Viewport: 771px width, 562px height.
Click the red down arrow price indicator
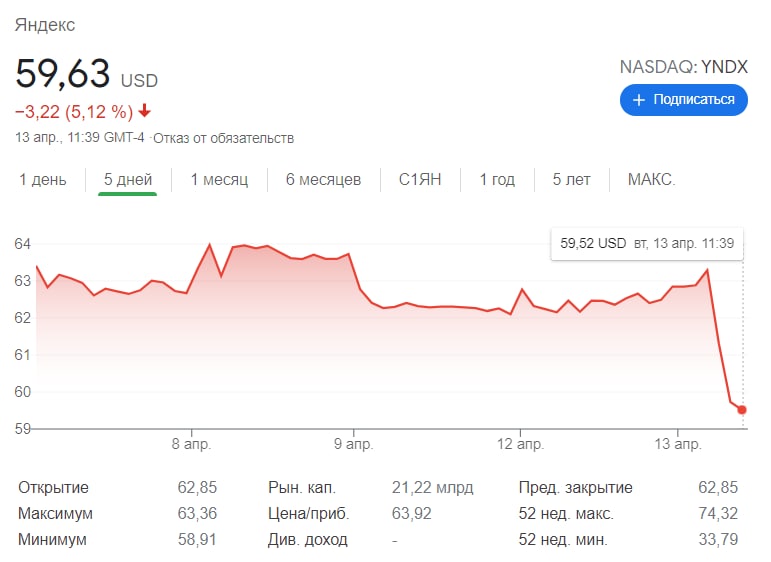145,111
